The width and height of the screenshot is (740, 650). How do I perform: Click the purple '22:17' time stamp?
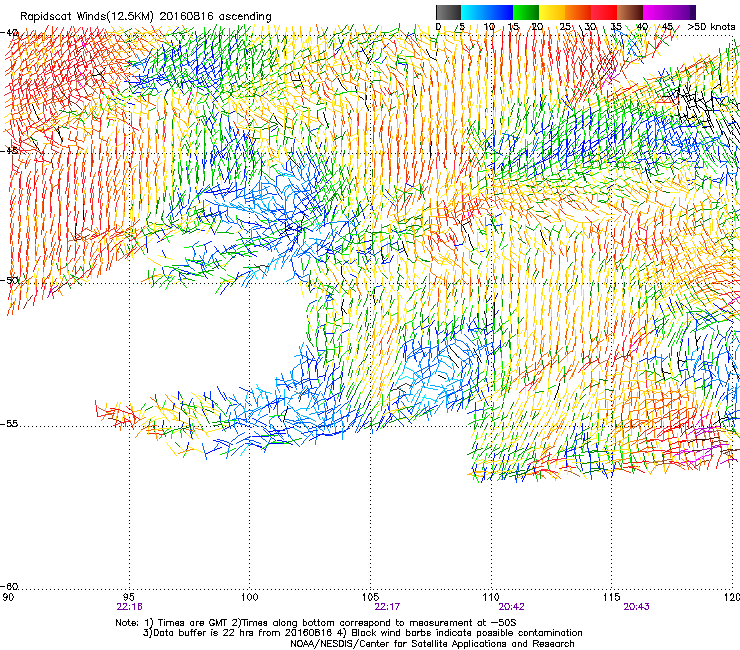[387, 607]
